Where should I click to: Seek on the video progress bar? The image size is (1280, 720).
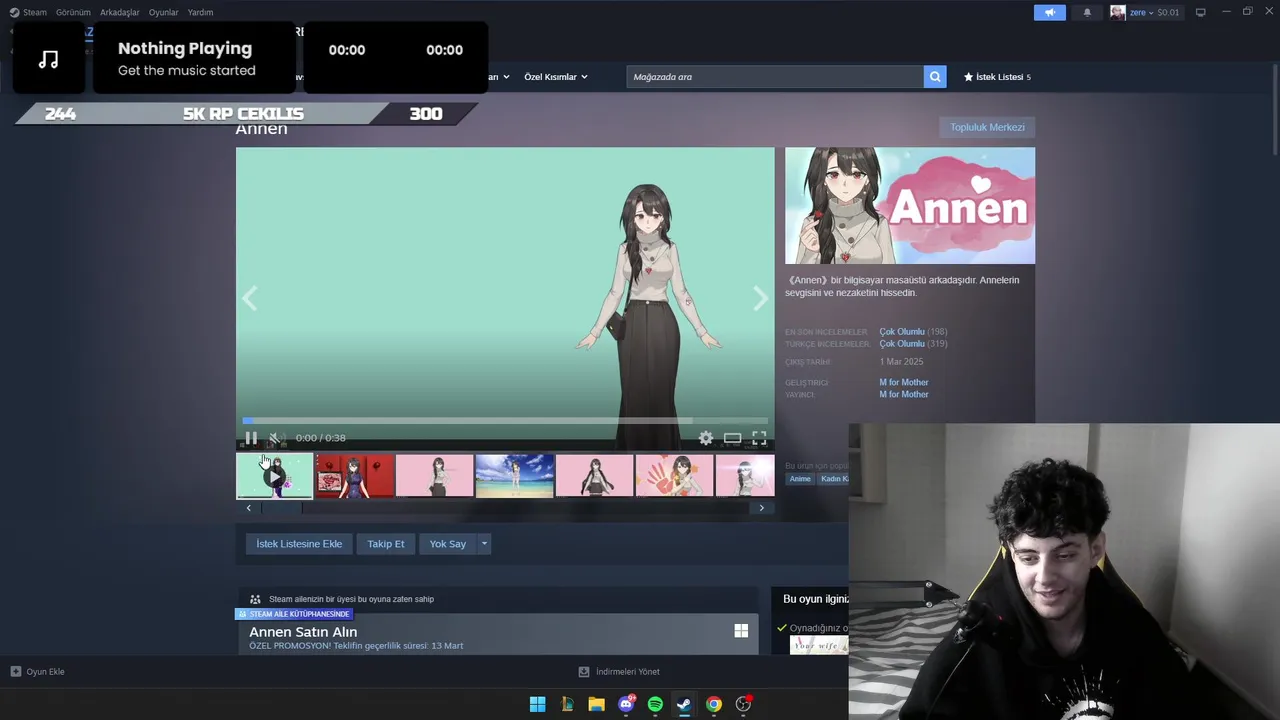click(505, 421)
